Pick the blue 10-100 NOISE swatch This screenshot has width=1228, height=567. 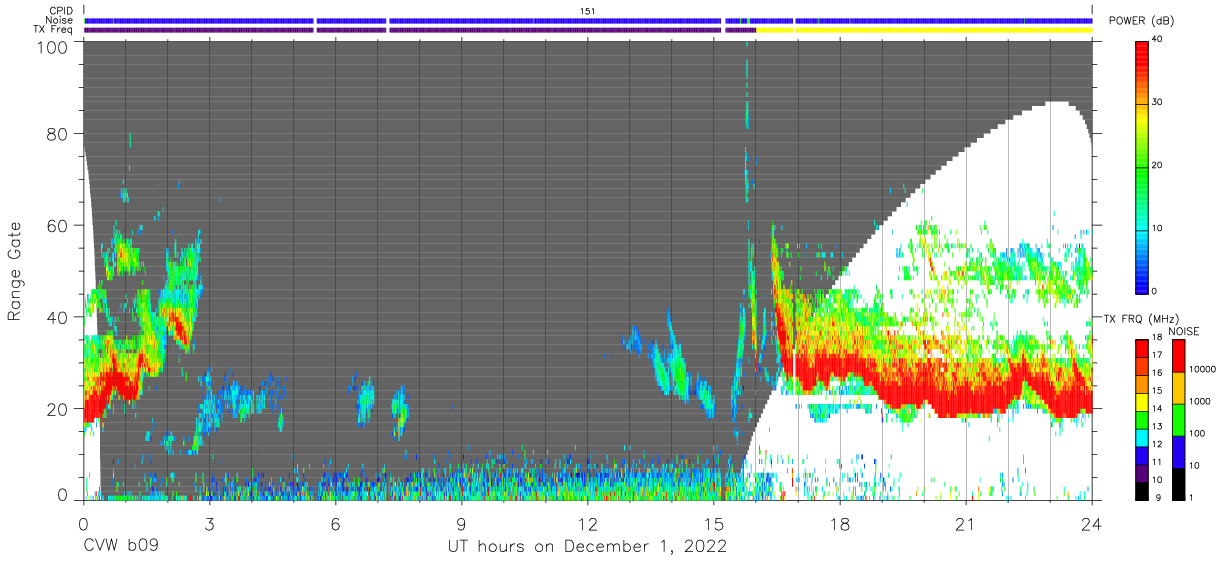click(1177, 451)
